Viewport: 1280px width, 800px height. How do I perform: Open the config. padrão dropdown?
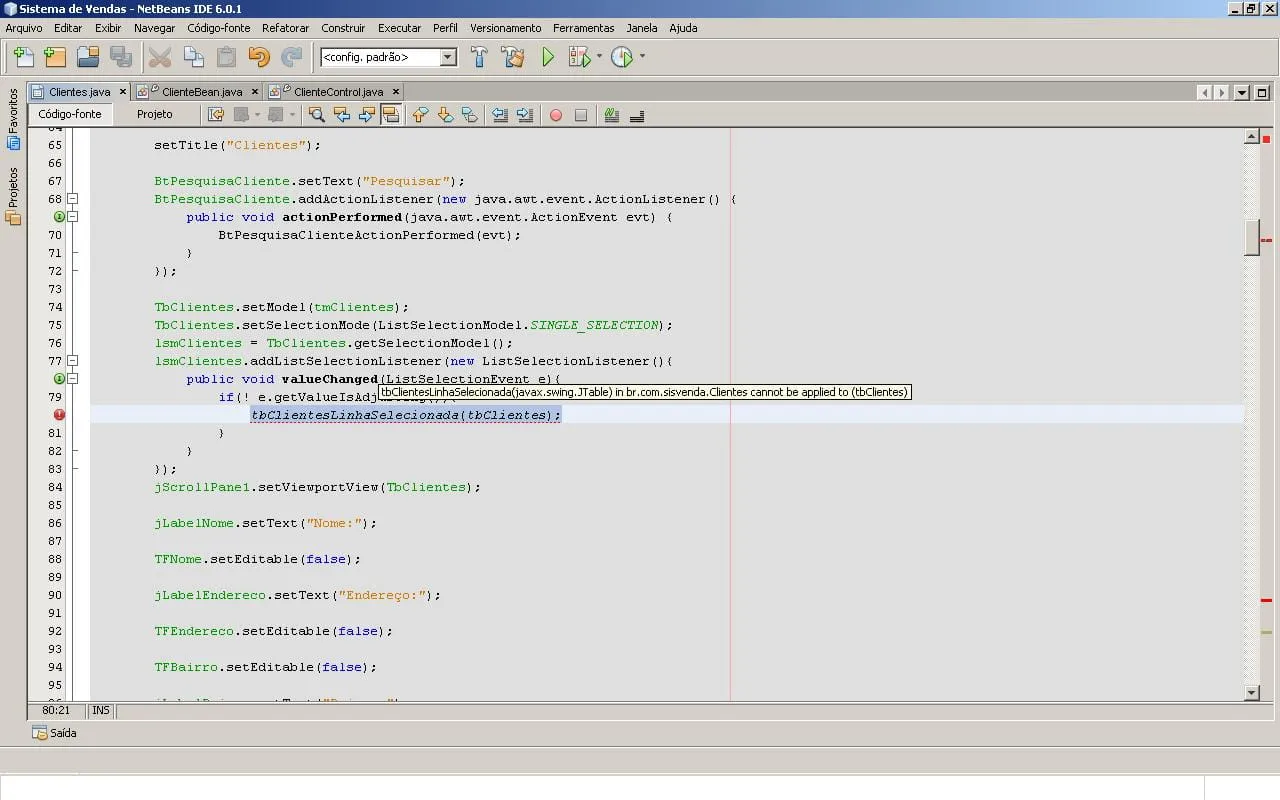coord(448,57)
